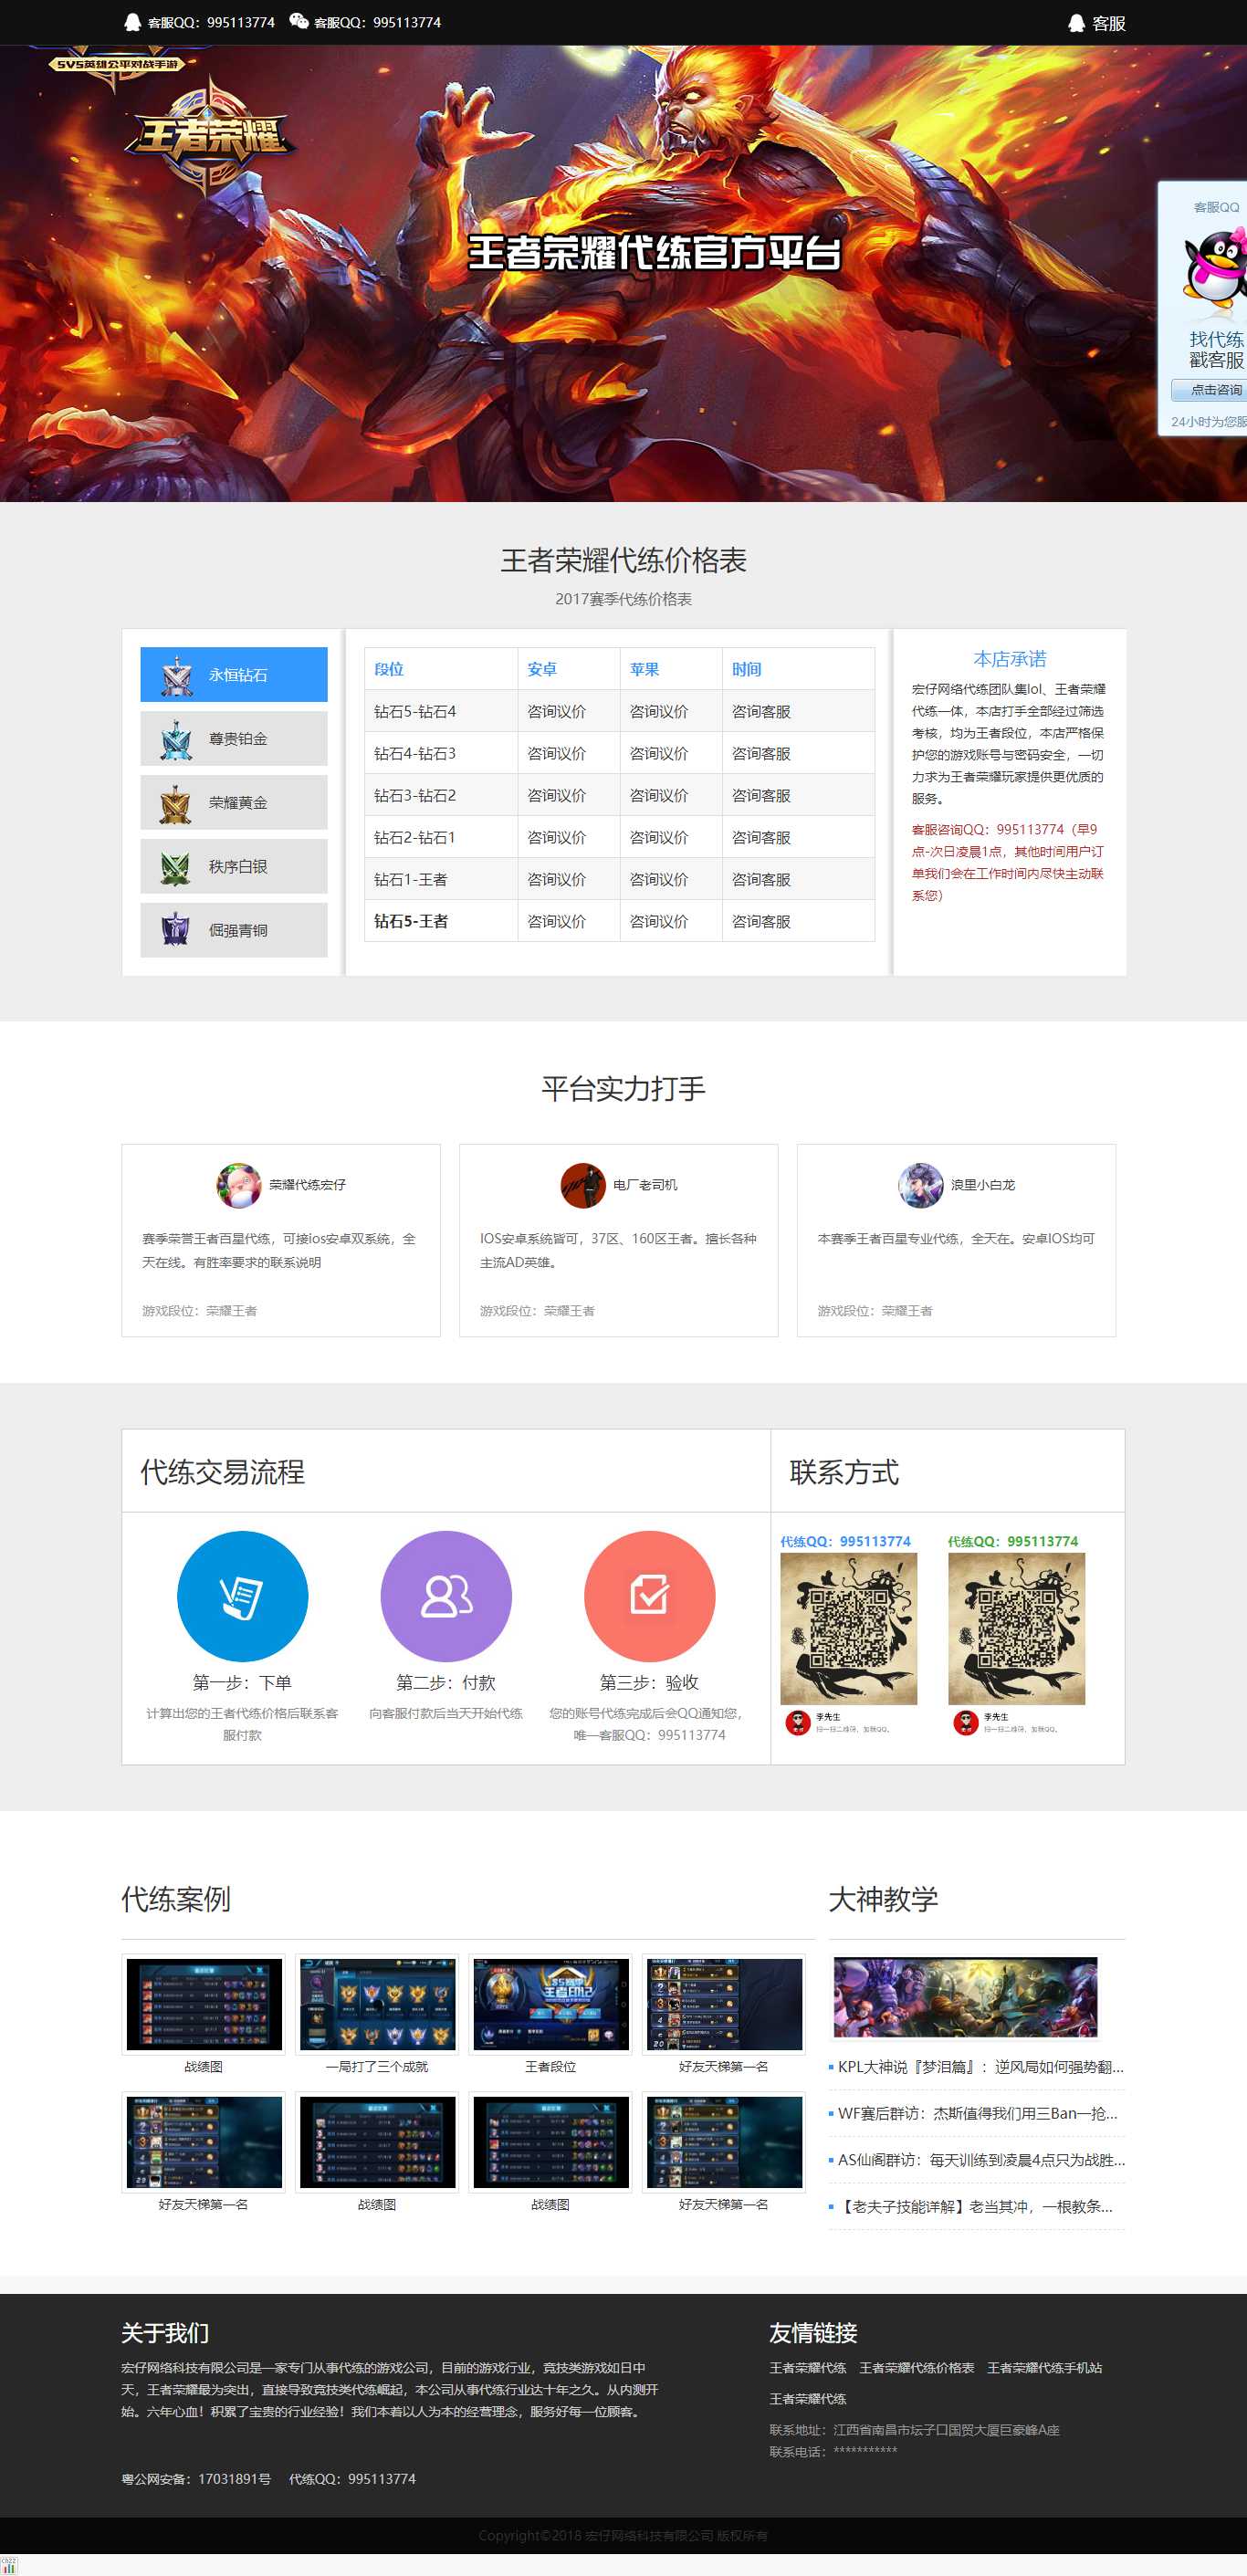Viewport: 1247px width, 2576px height.
Task: Click the 苹果 column header
Action: (644, 670)
